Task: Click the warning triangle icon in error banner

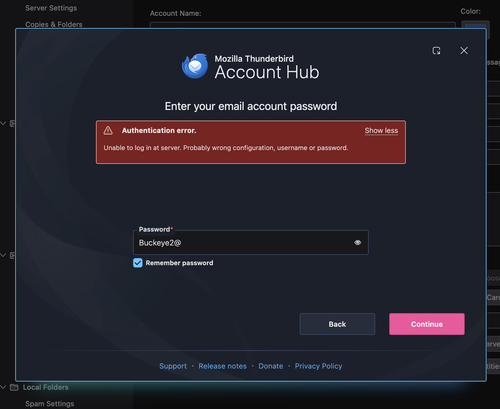Action: coord(108,130)
